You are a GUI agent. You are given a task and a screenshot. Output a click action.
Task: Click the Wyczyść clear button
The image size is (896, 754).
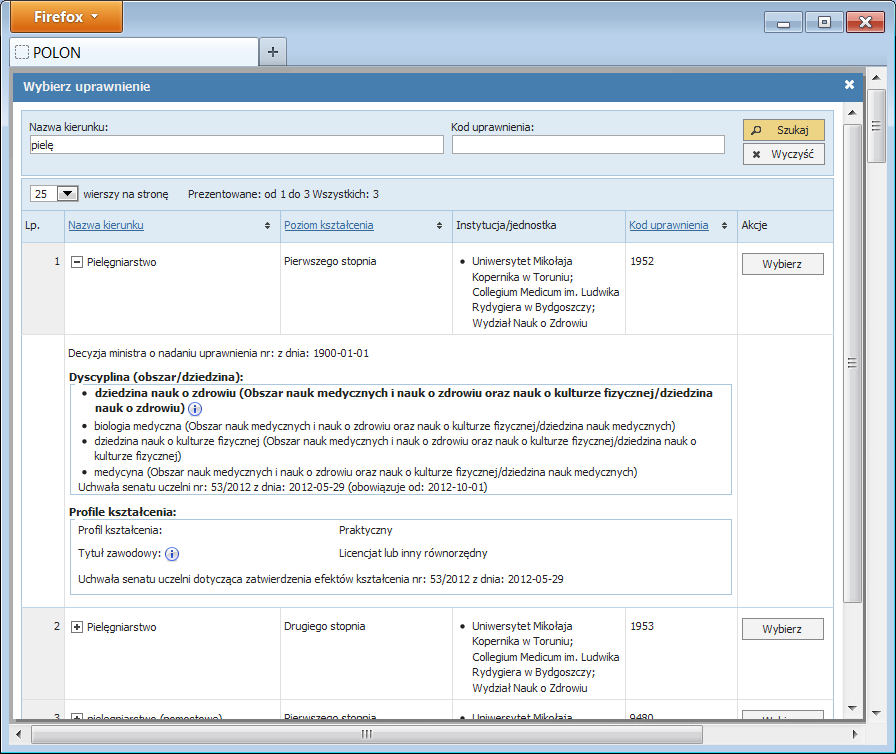pyautogui.click(x=783, y=154)
